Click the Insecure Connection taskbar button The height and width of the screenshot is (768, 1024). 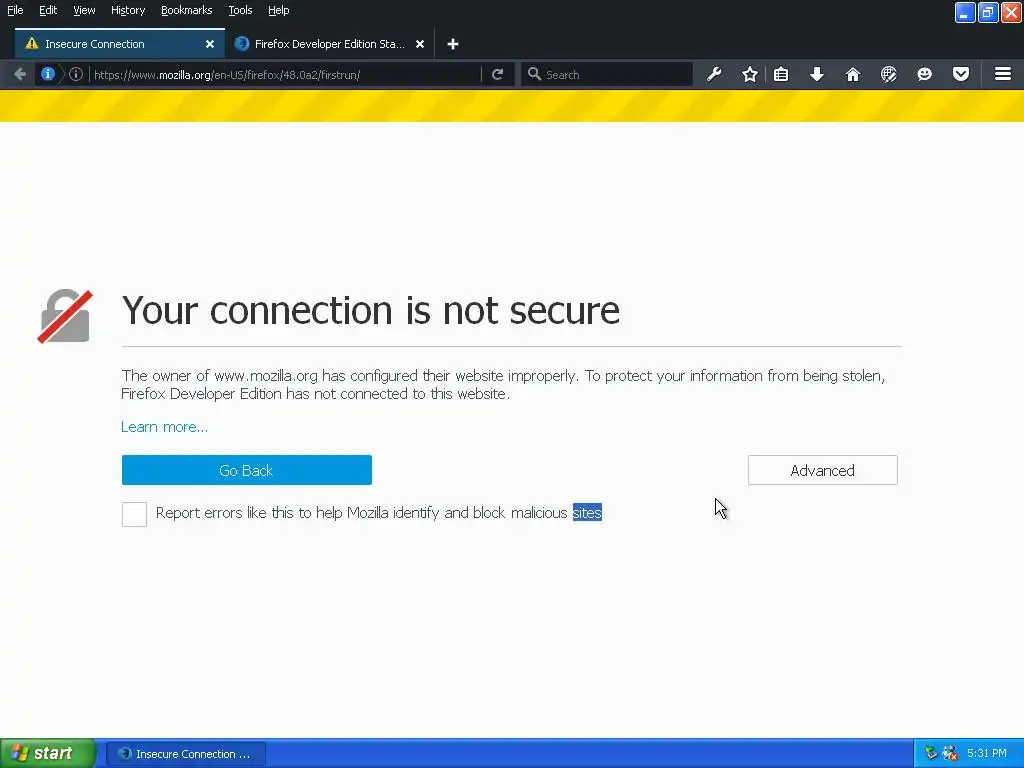click(x=186, y=754)
